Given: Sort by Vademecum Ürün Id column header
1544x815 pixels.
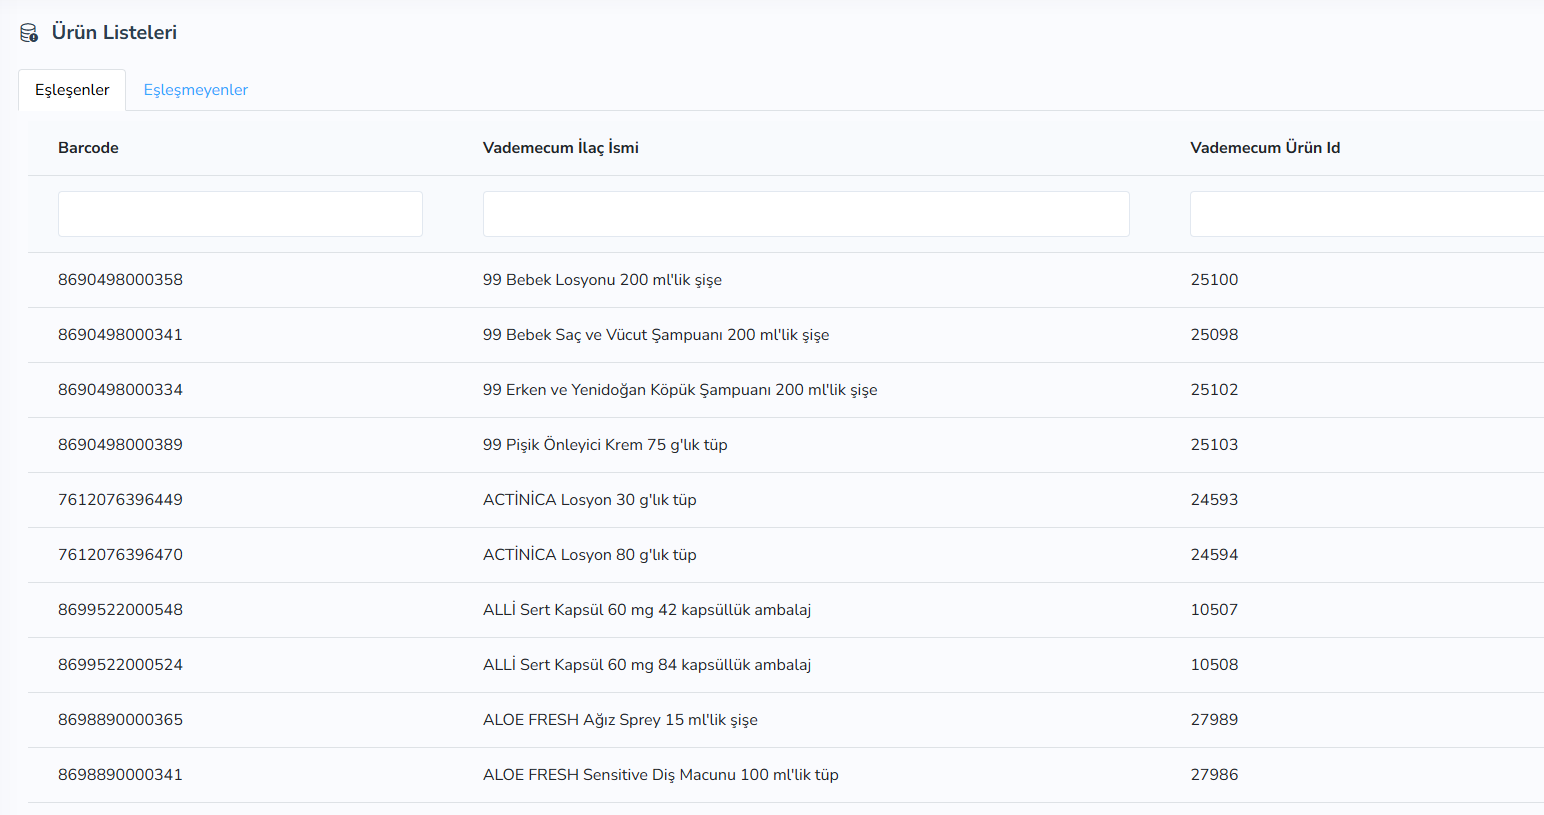Looking at the screenshot, I should point(1265,148).
